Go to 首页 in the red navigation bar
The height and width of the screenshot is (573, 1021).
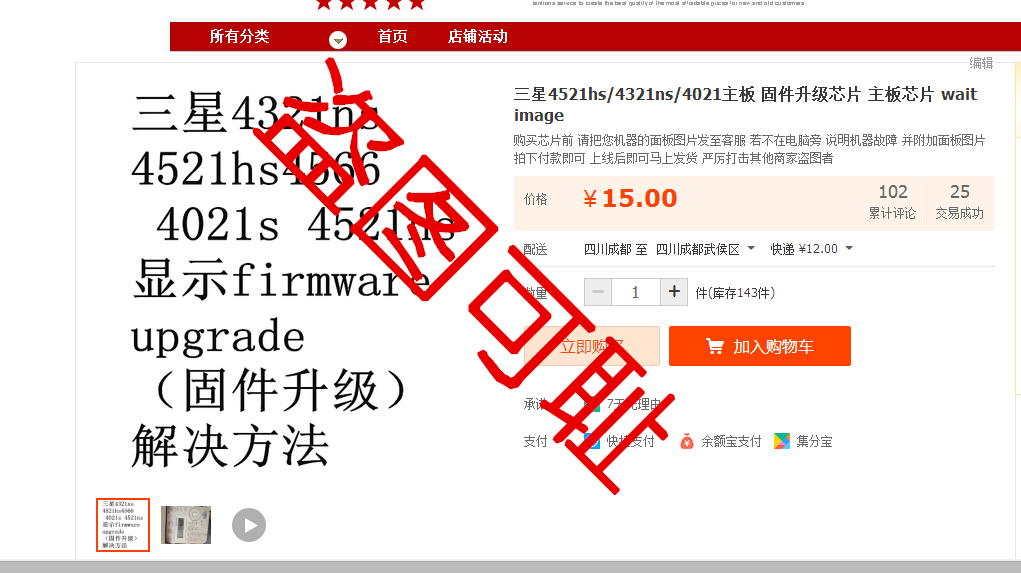point(393,36)
